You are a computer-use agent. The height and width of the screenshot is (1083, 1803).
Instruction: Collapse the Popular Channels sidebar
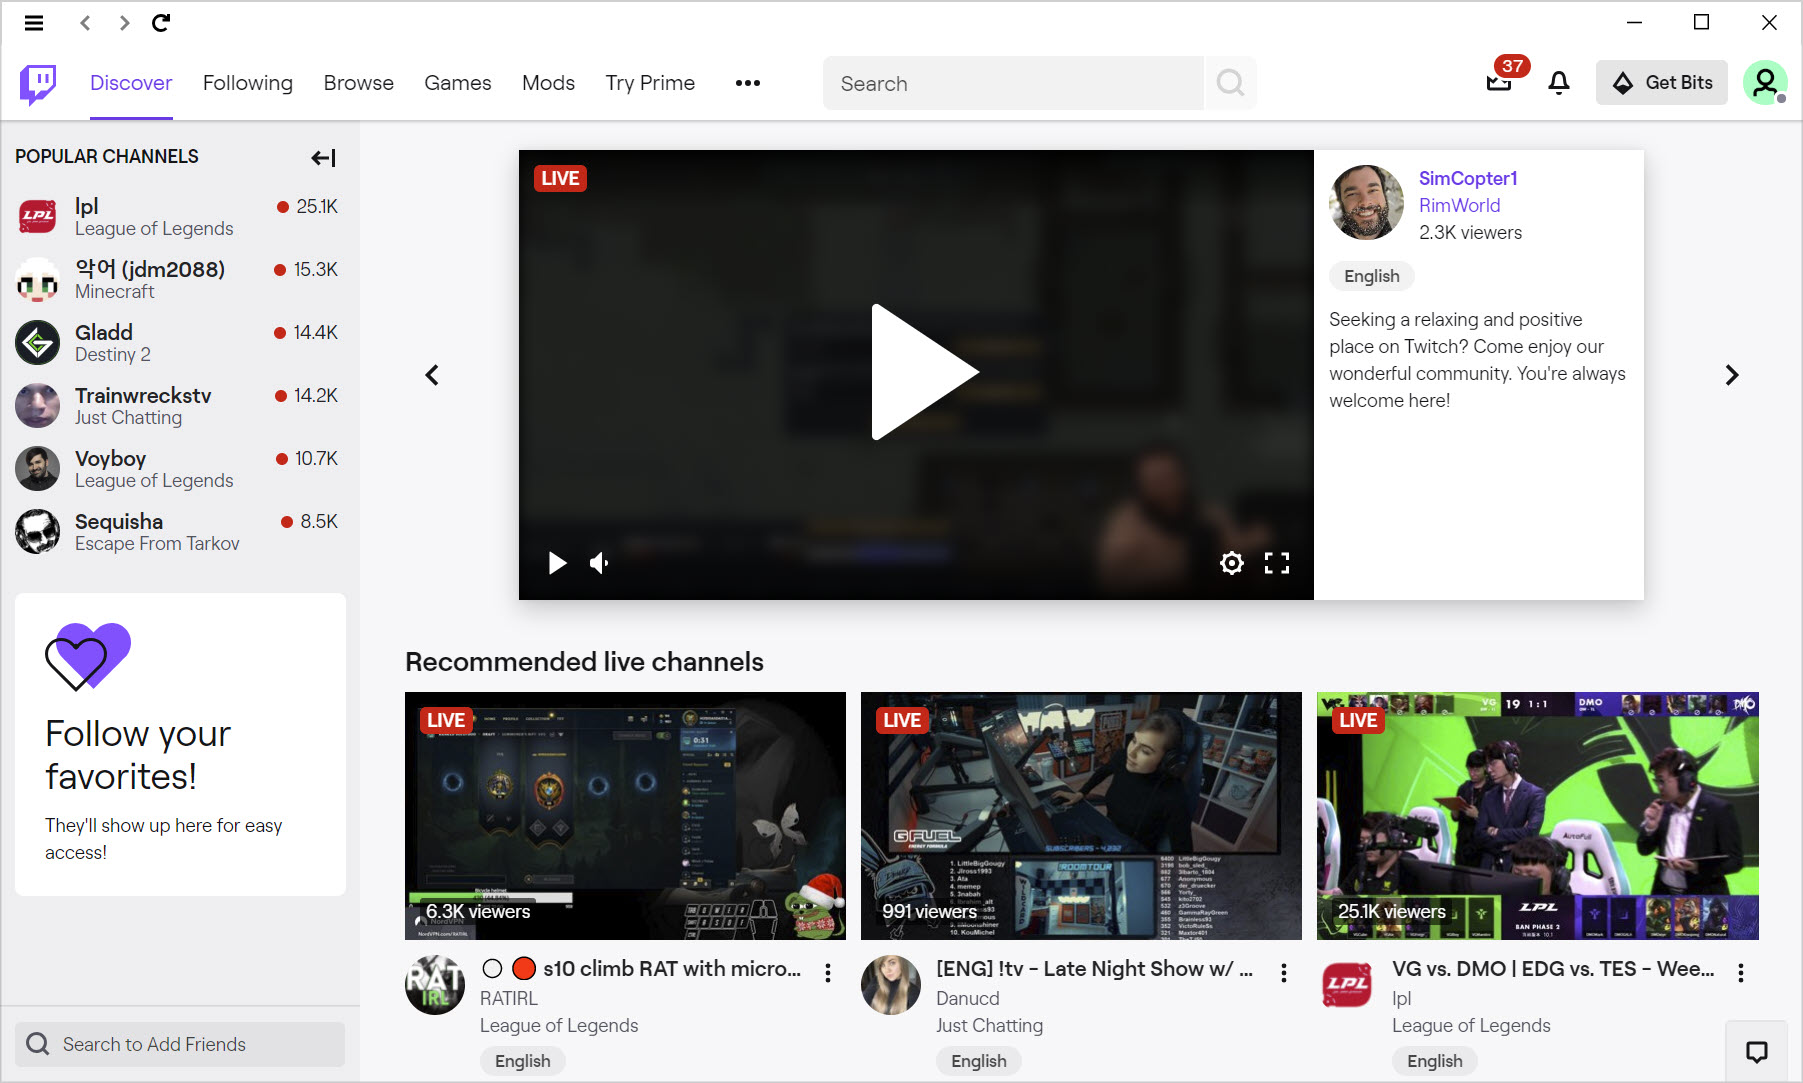click(x=323, y=157)
